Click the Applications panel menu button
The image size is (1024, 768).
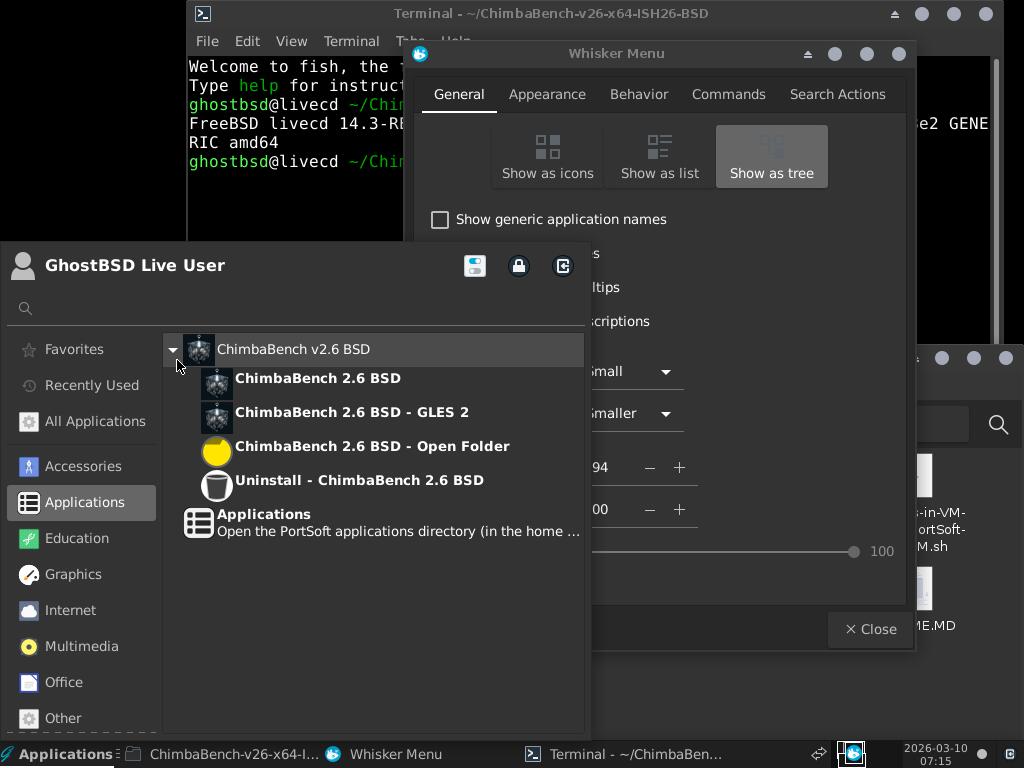[58, 754]
